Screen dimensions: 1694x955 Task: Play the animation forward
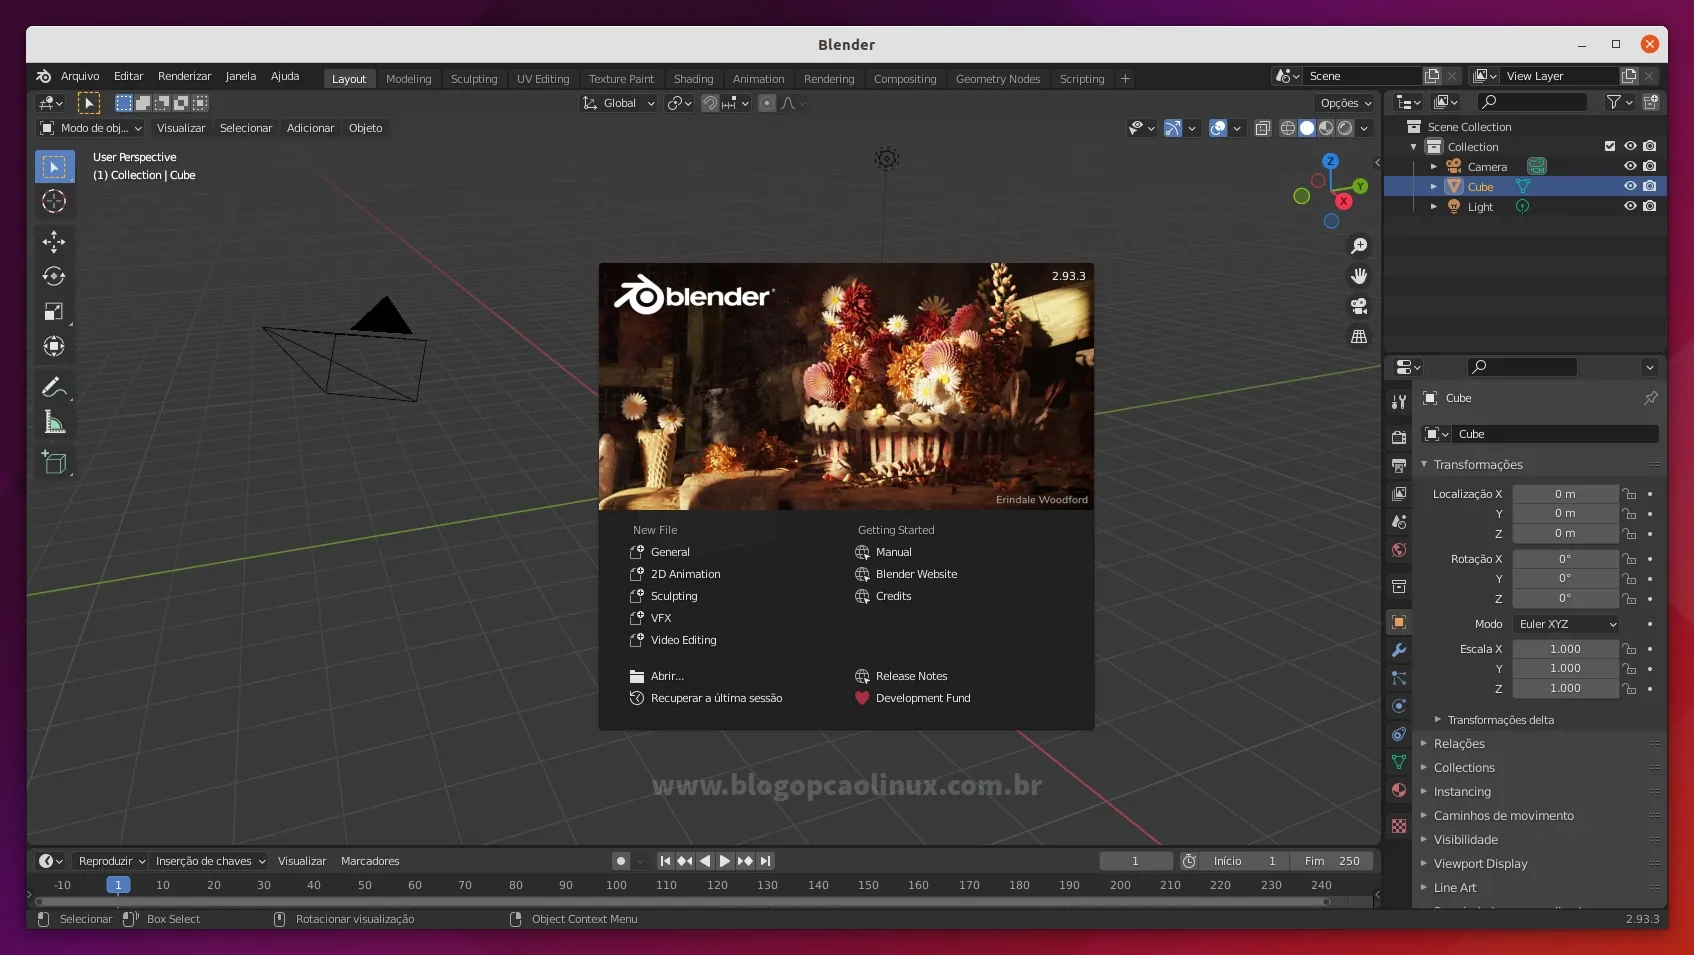[x=725, y=861]
